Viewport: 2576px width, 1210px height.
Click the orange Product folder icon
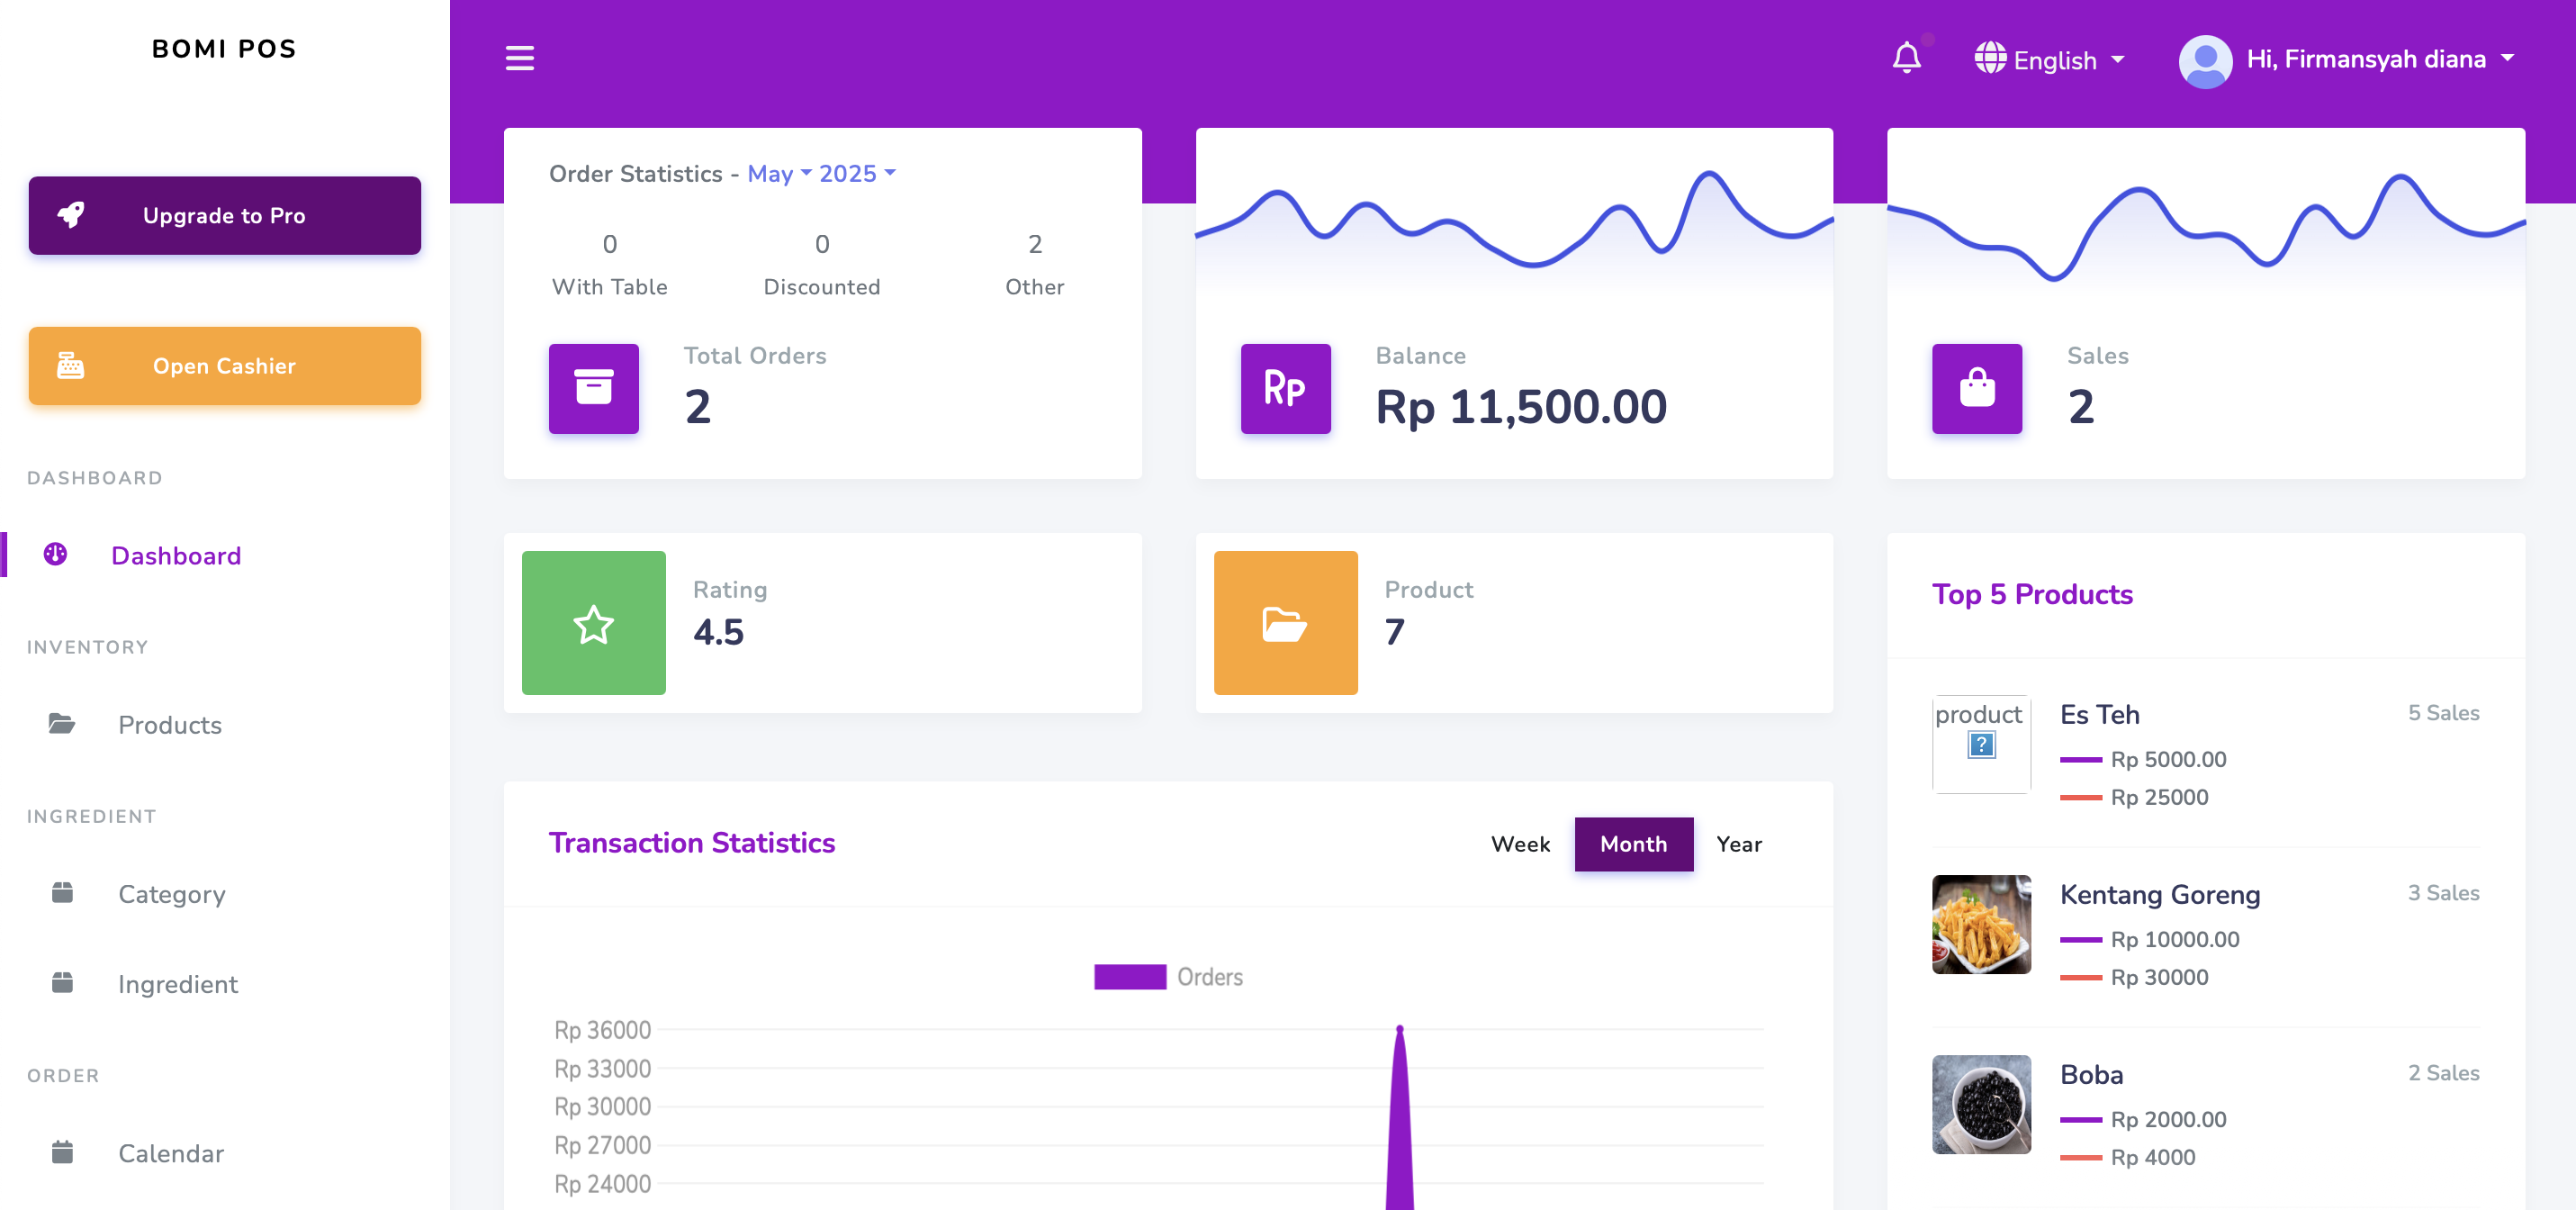pos(1285,623)
